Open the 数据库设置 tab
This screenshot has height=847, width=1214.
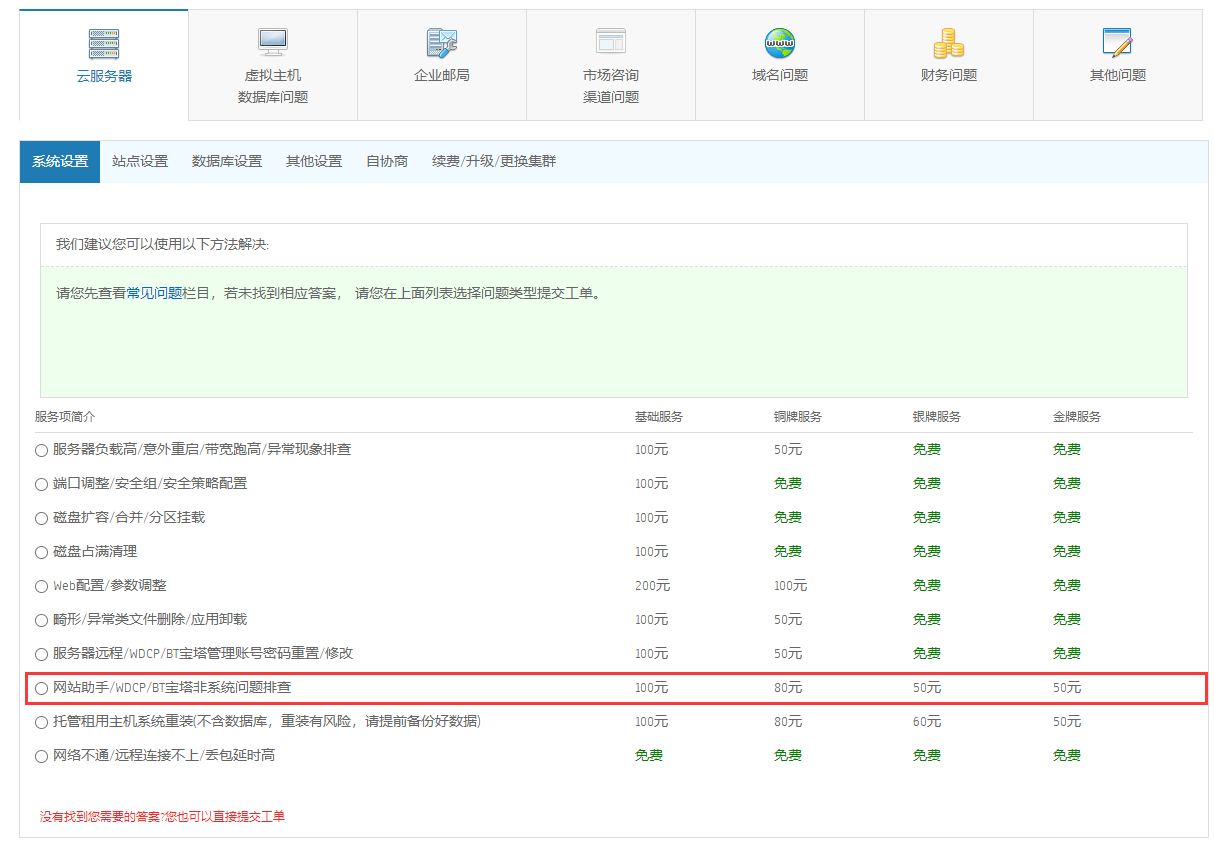pos(227,162)
